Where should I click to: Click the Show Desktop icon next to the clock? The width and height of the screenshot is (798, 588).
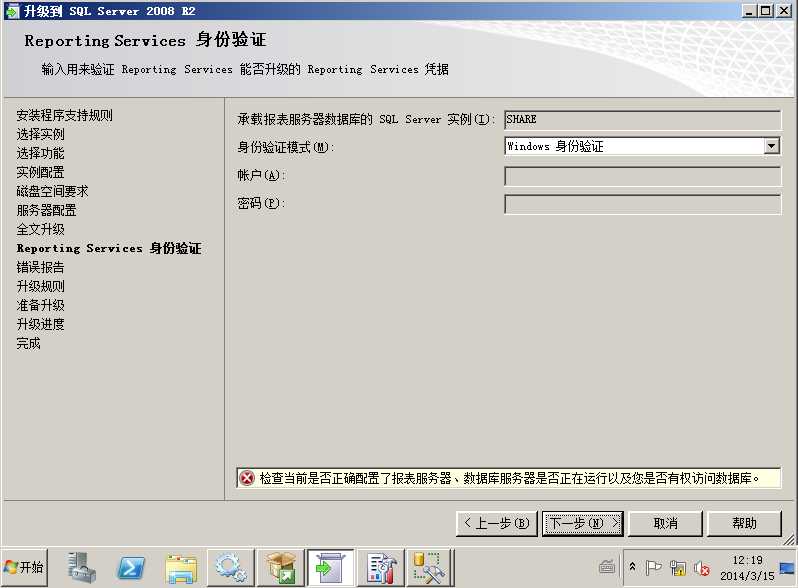pos(787,567)
